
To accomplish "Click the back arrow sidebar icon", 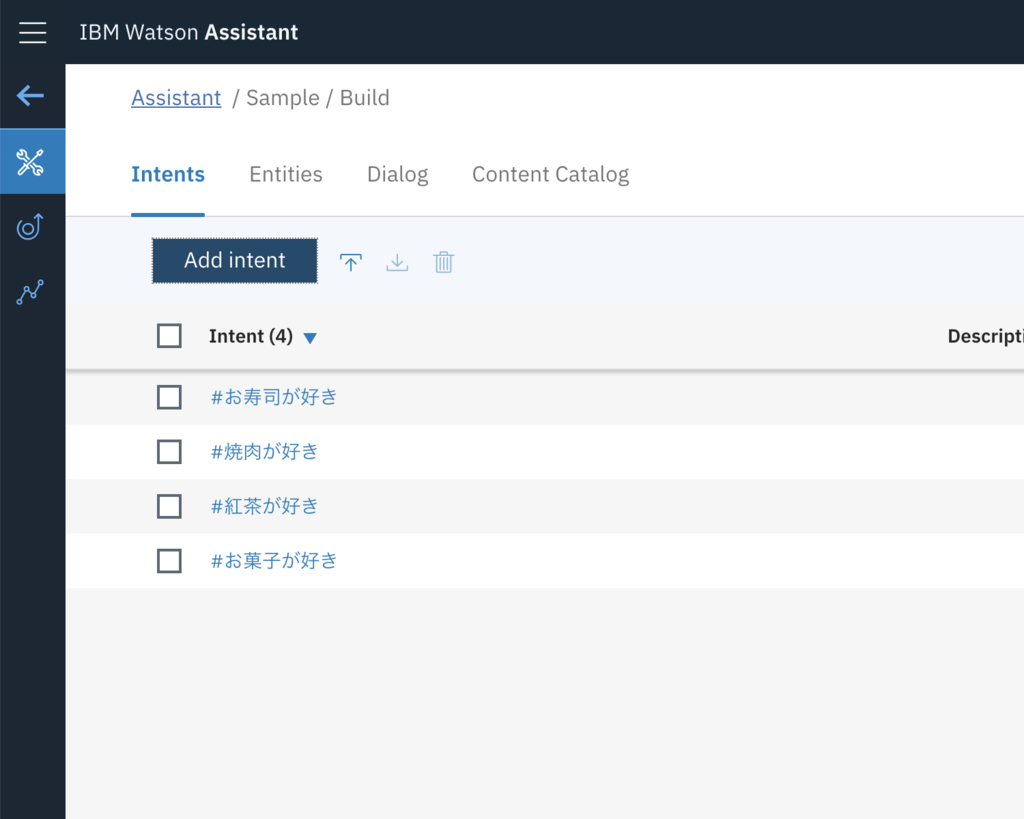I will point(30,96).
